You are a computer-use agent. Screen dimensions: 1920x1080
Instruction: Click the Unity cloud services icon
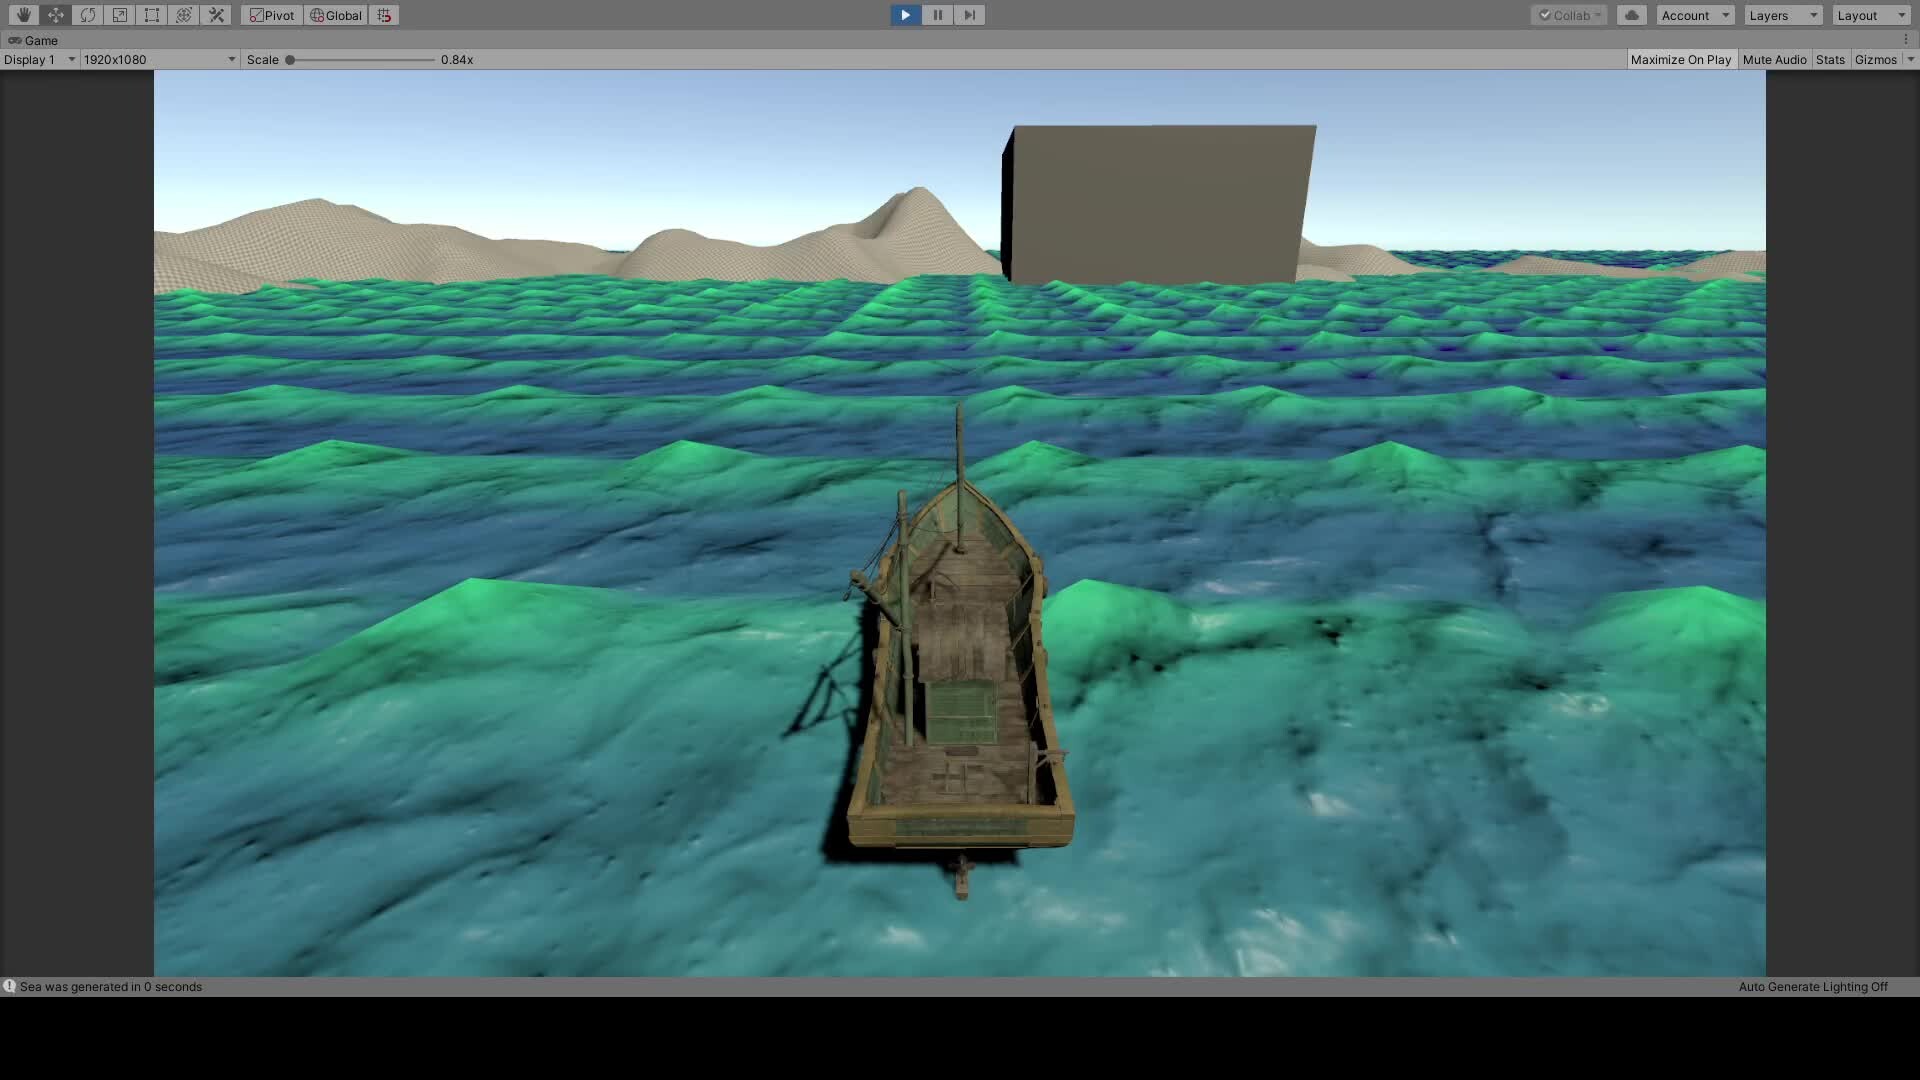(x=1632, y=15)
